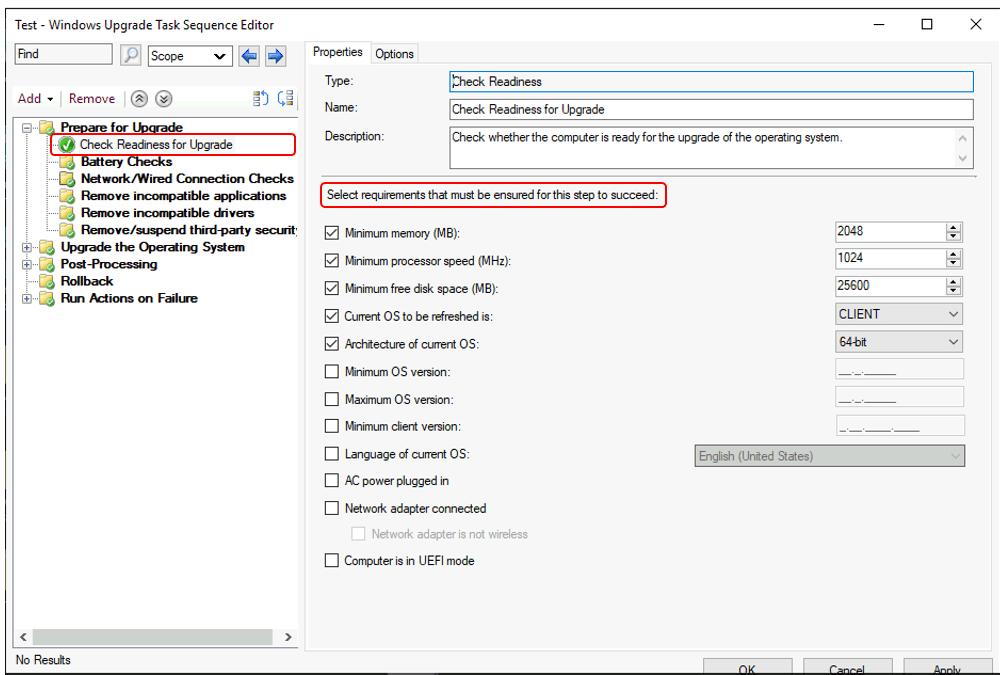1005x675 pixels.
Task: Switch to the Options tab
Action: click(x=394, y=53)
